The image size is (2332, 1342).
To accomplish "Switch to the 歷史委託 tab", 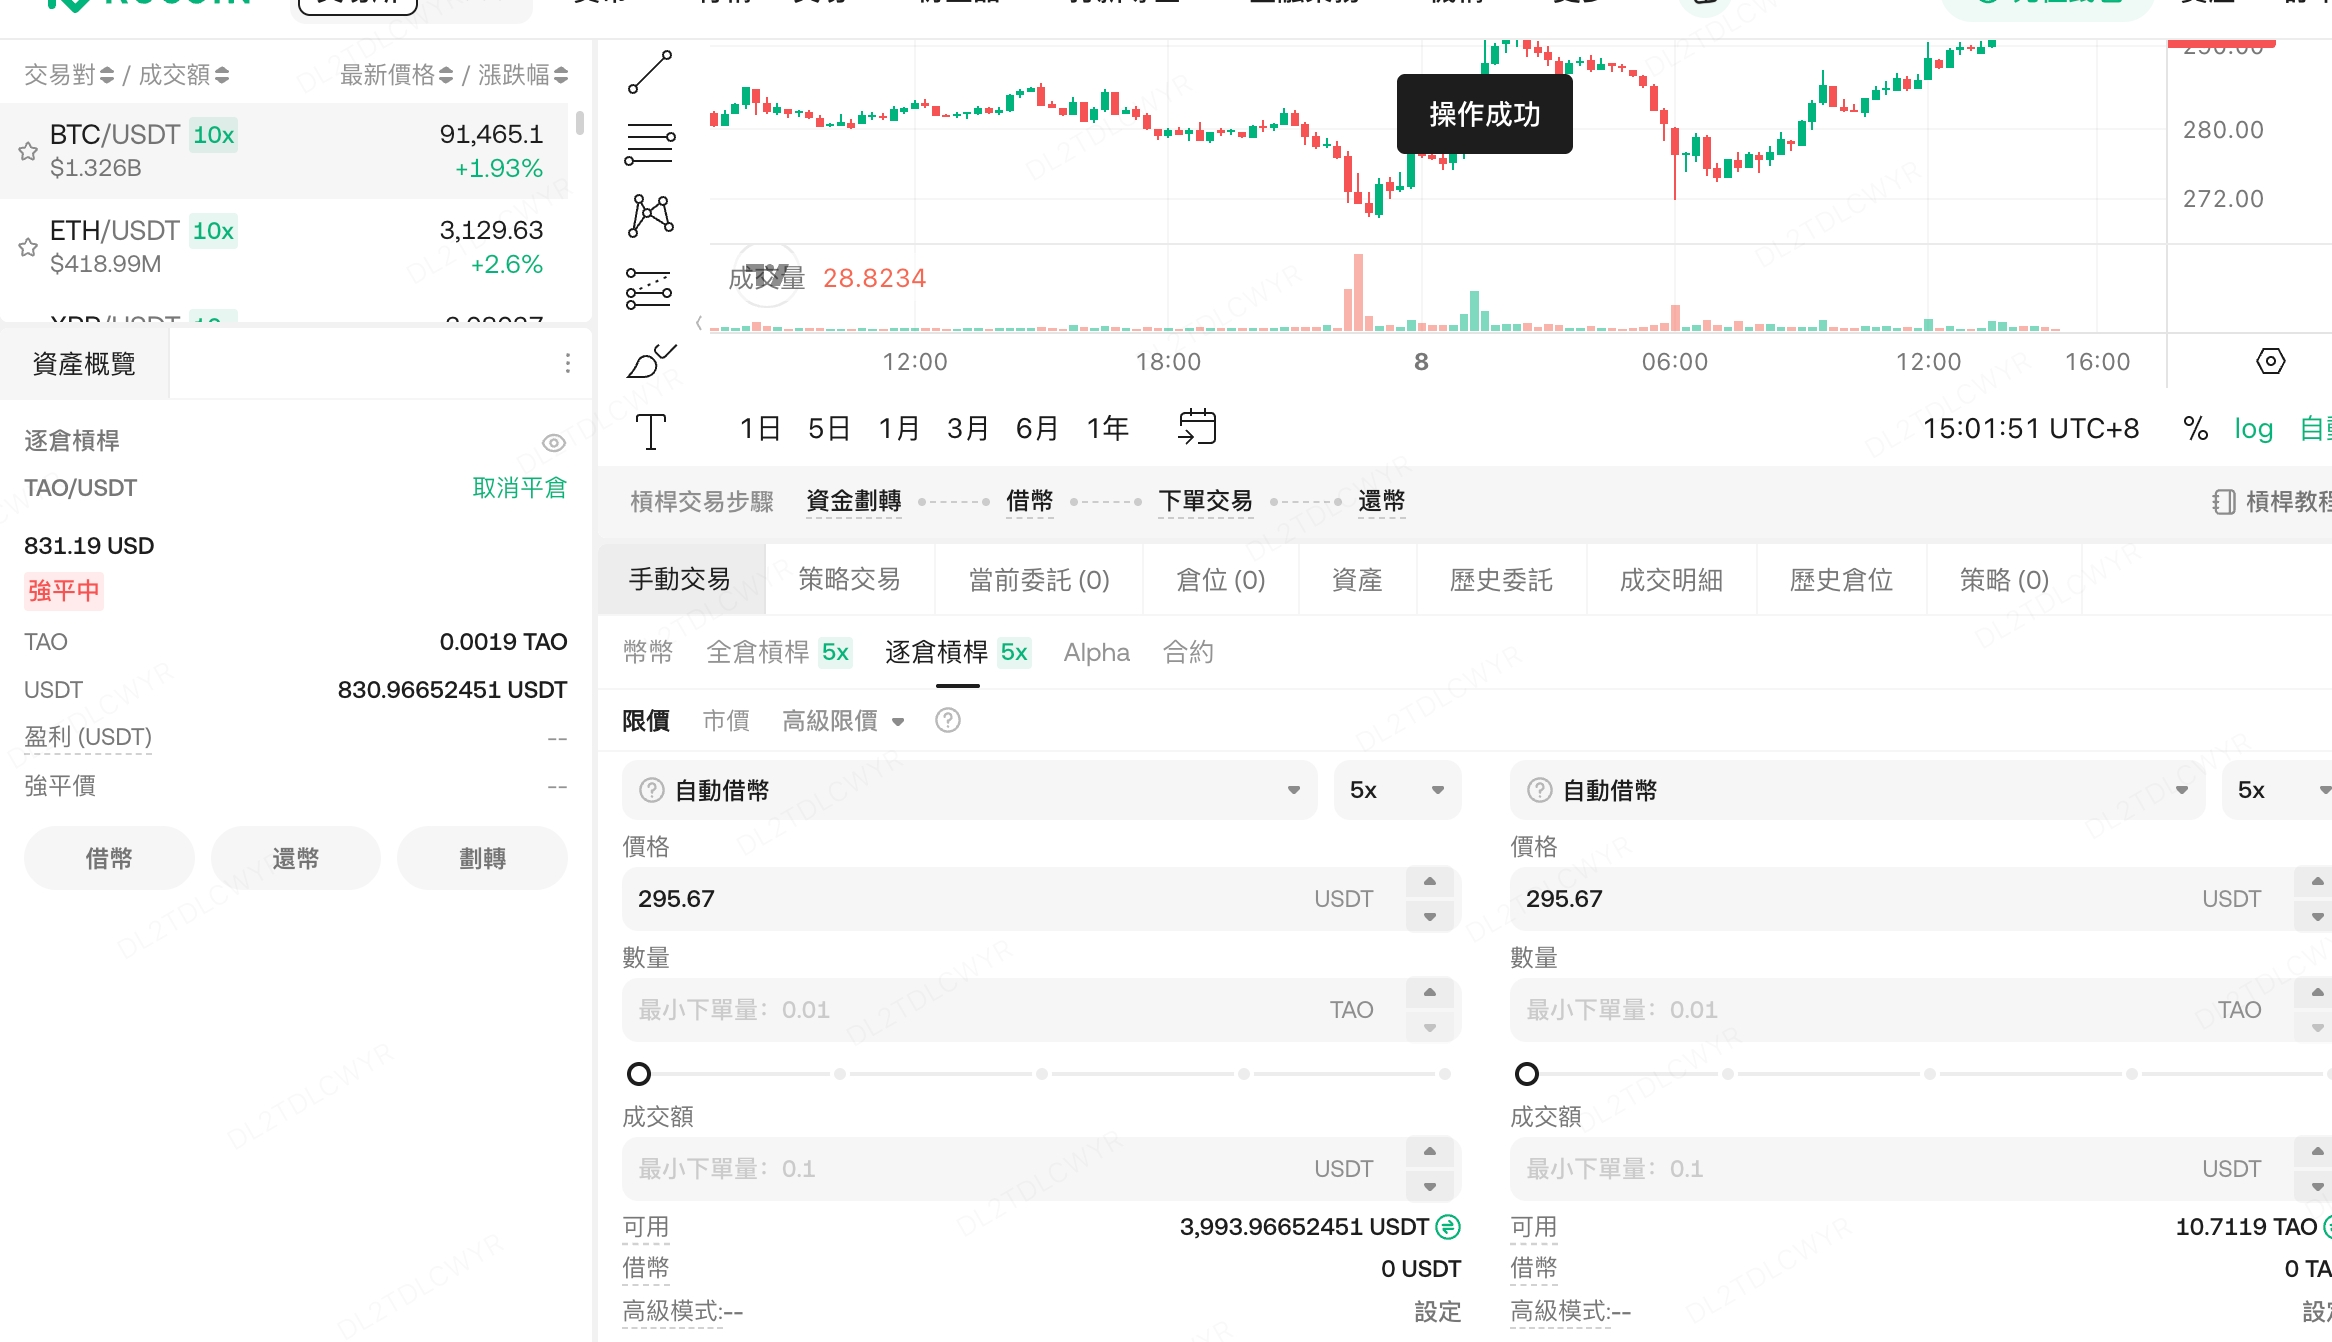I will point(1500,580).
